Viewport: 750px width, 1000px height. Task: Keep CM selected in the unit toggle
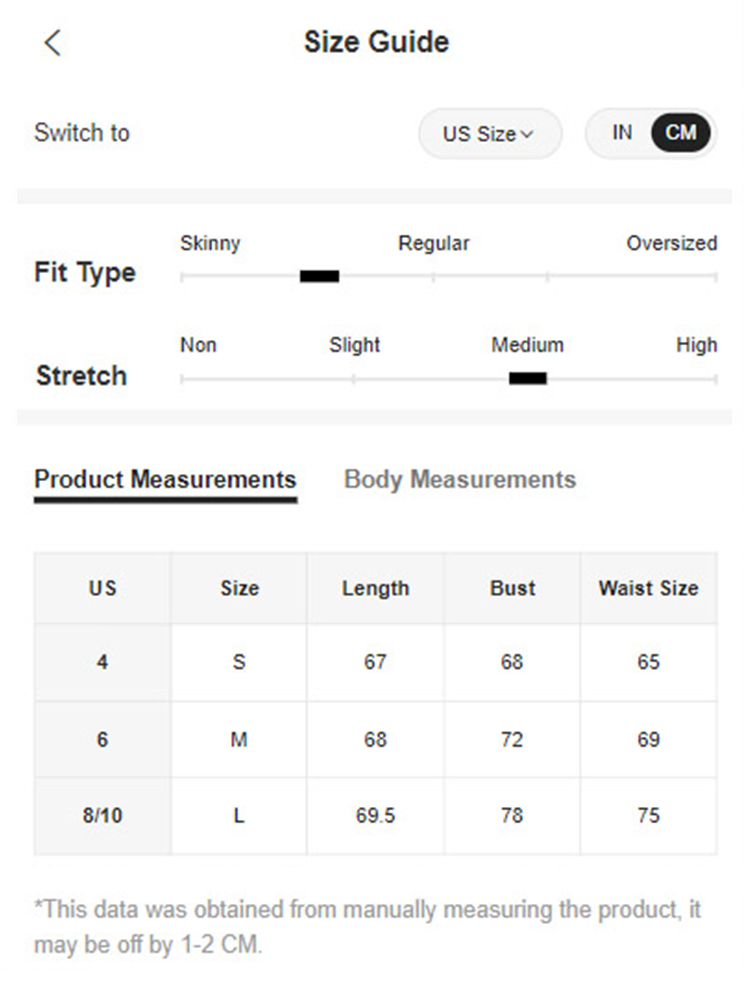681,131
